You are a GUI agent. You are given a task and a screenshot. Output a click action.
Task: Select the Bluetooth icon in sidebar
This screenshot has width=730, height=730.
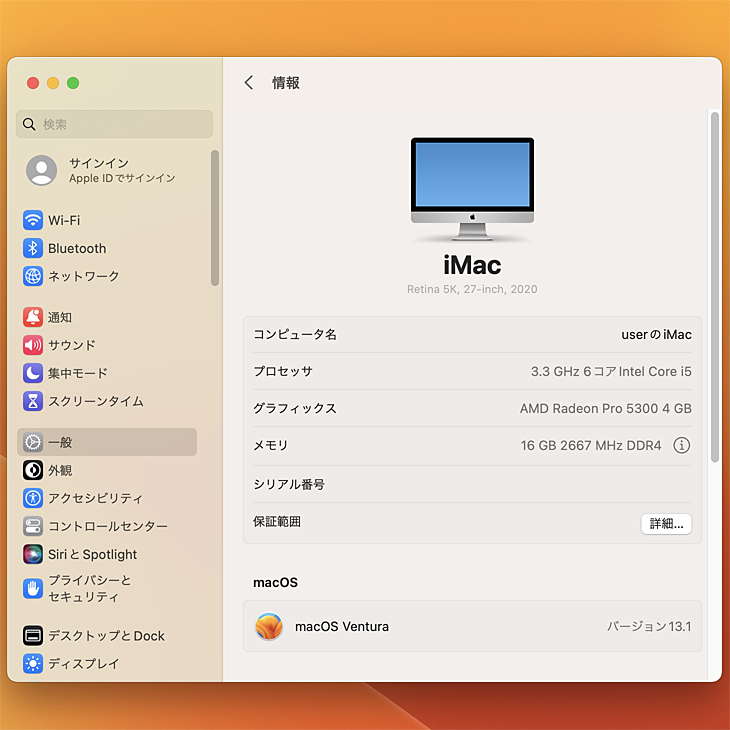coord(33,248)
